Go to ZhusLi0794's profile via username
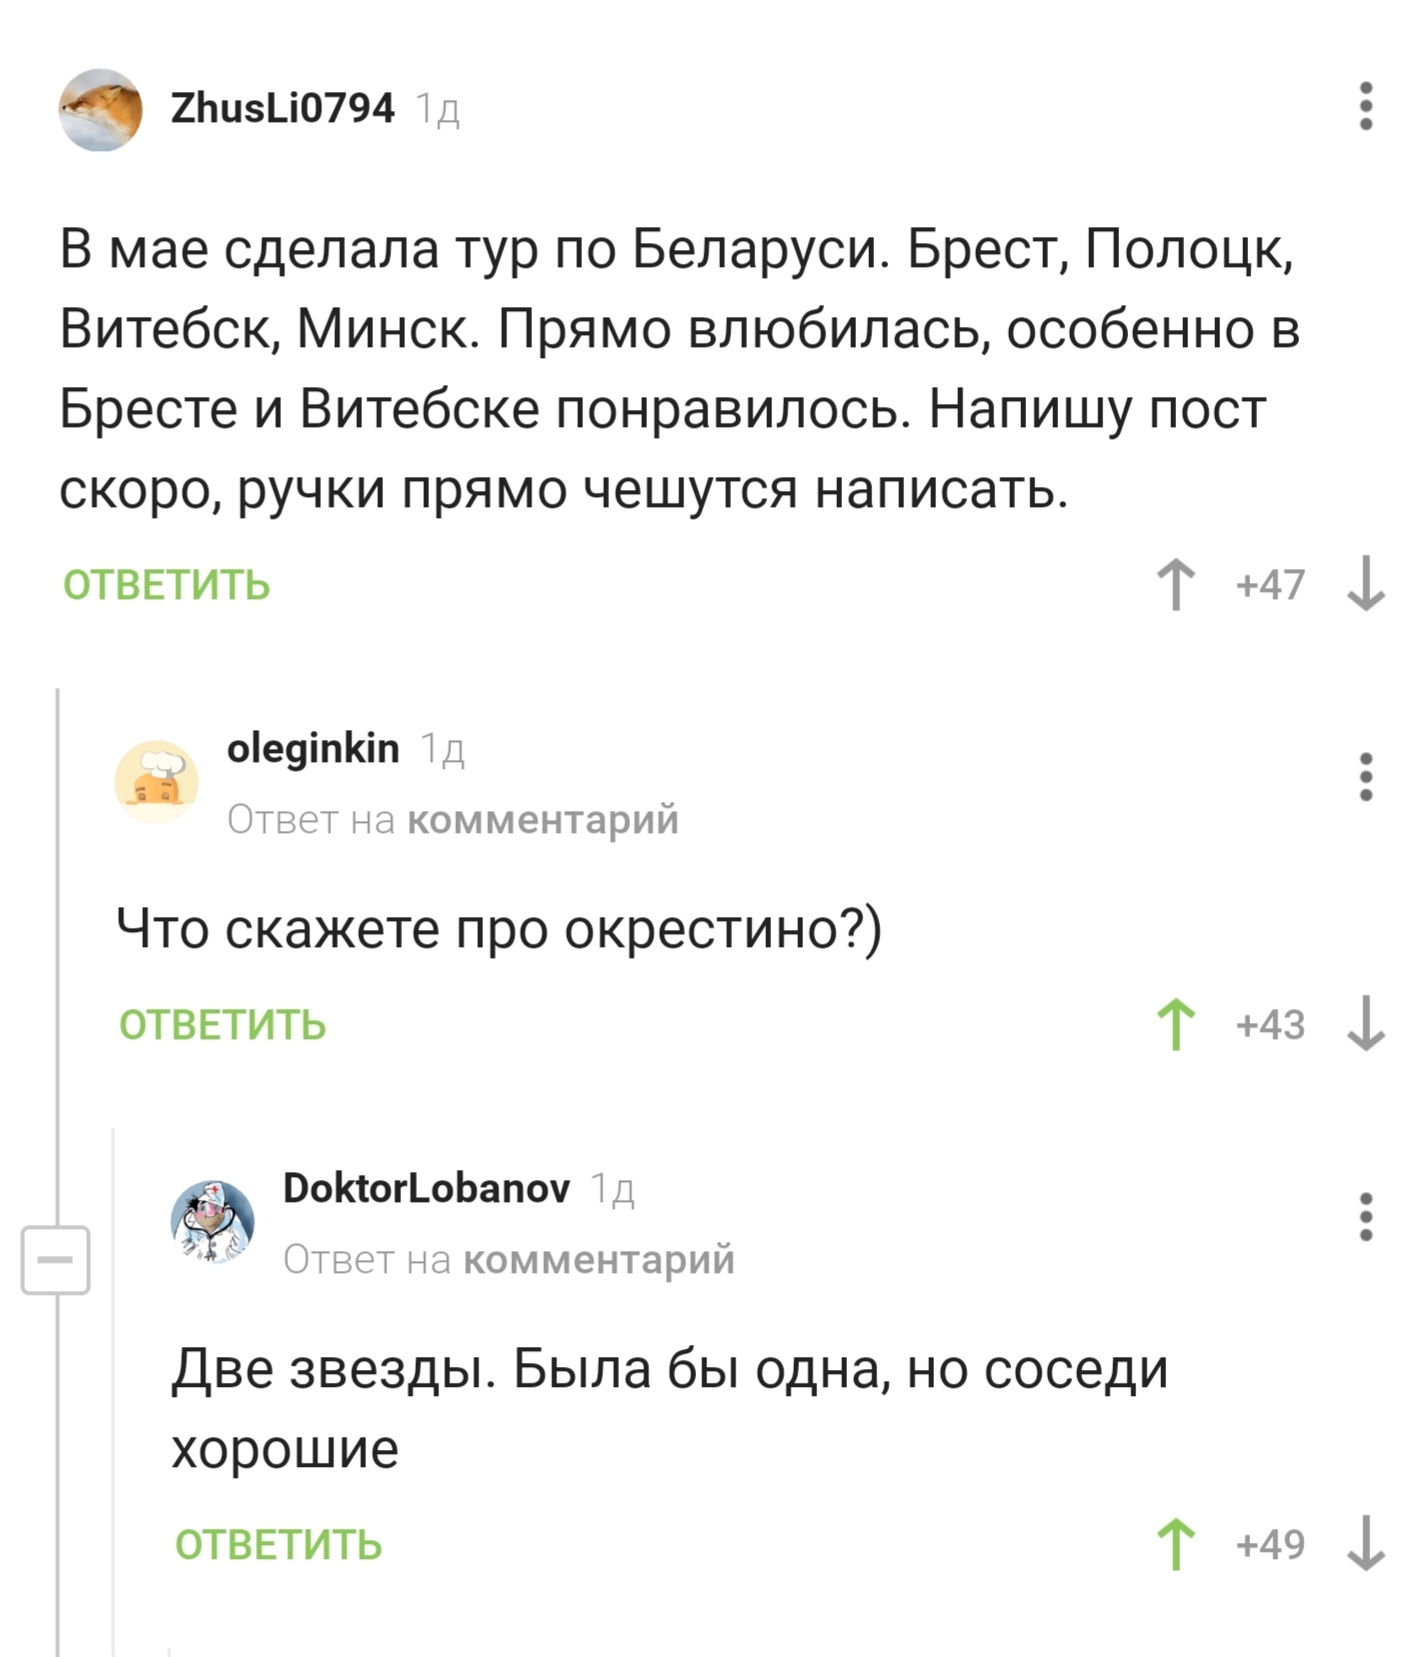The image size is (1417, 1657). click(x=283, y=108)
